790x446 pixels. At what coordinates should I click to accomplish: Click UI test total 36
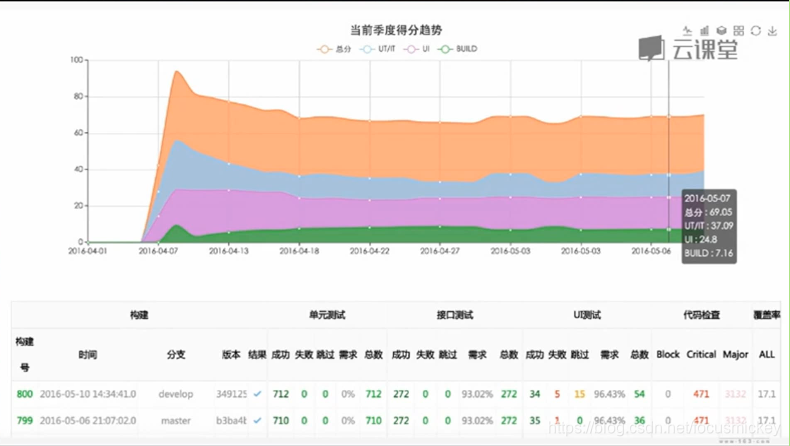[x=639, y=420]
